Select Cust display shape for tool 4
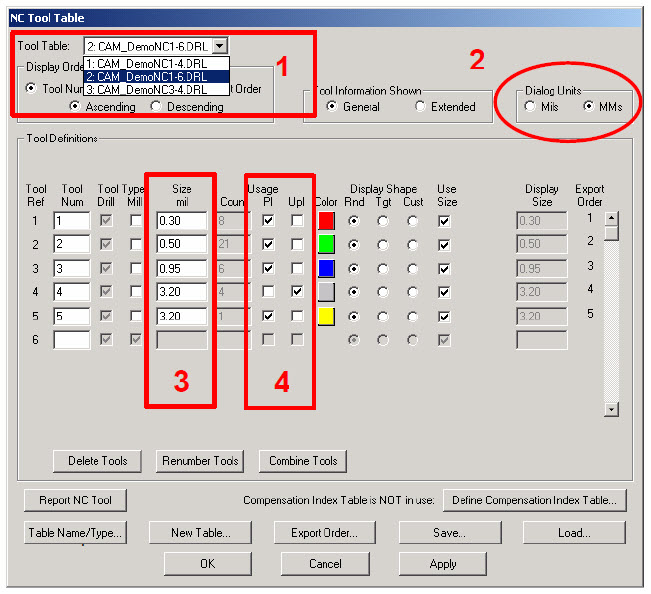 pyautogui.click(x=412, y=292)
